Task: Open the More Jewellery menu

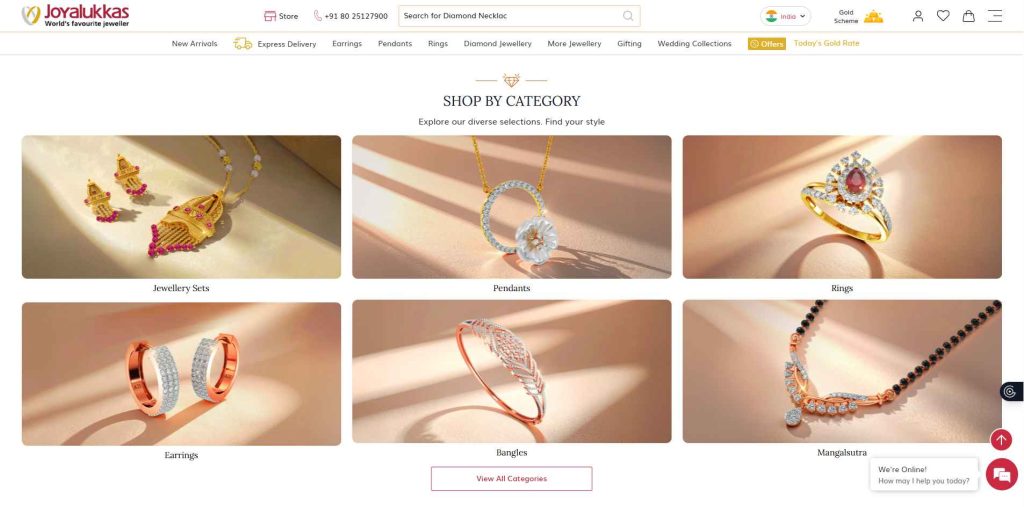Action: [574, 44]
